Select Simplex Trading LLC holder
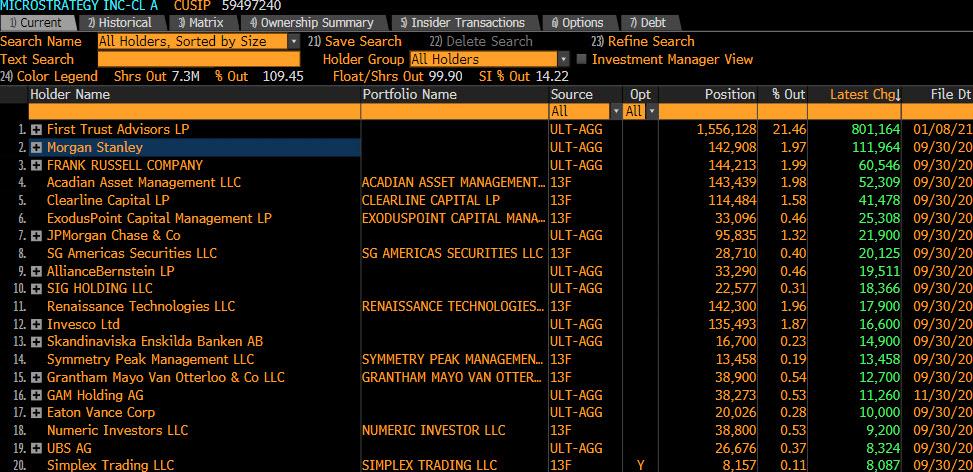 point(110,465)
